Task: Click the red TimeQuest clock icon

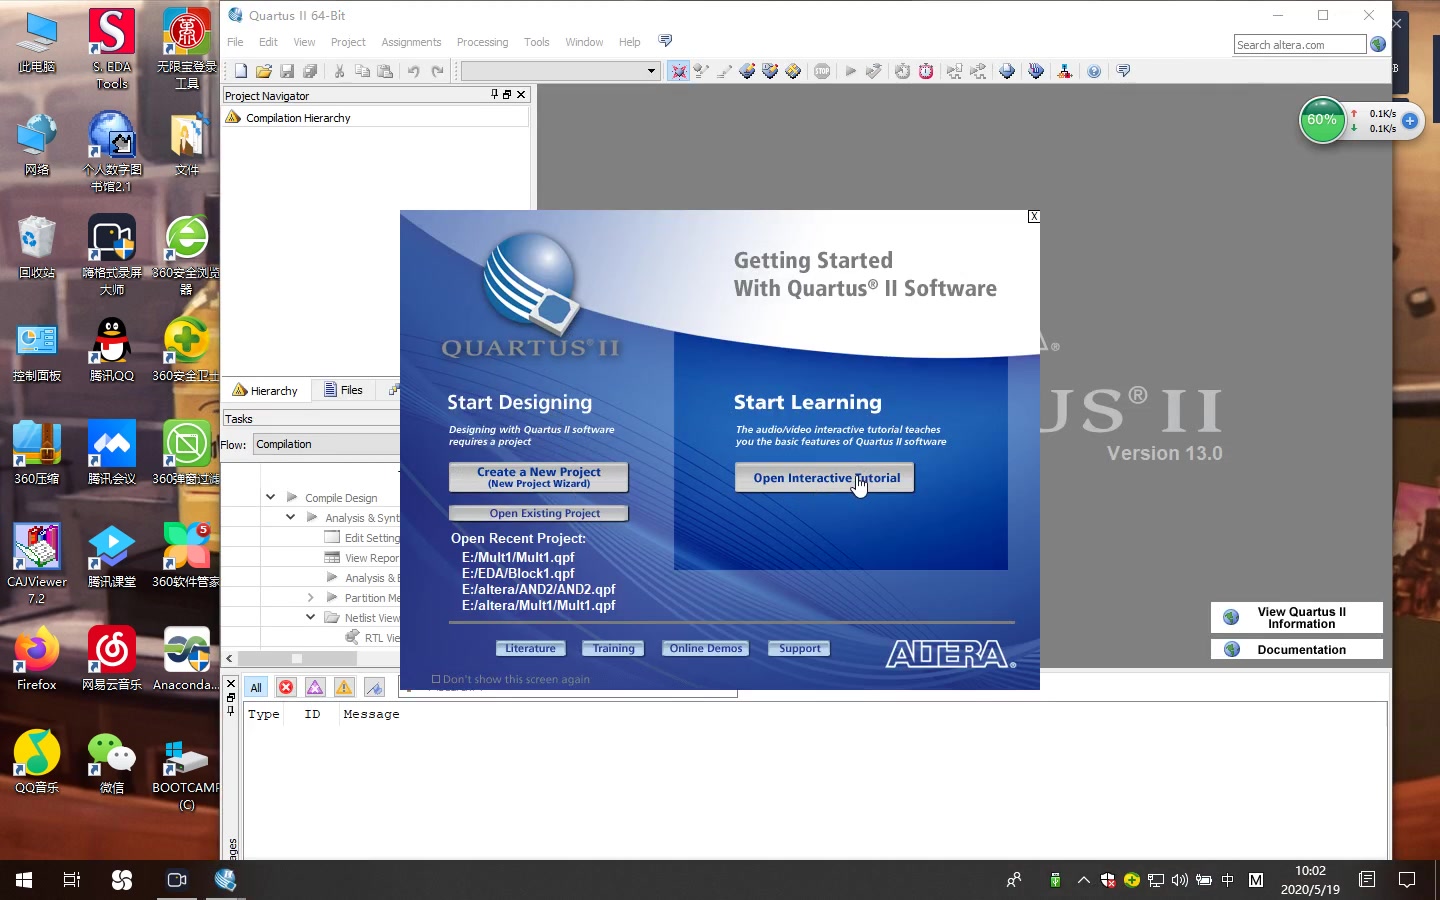Action: tap(926, 71)
